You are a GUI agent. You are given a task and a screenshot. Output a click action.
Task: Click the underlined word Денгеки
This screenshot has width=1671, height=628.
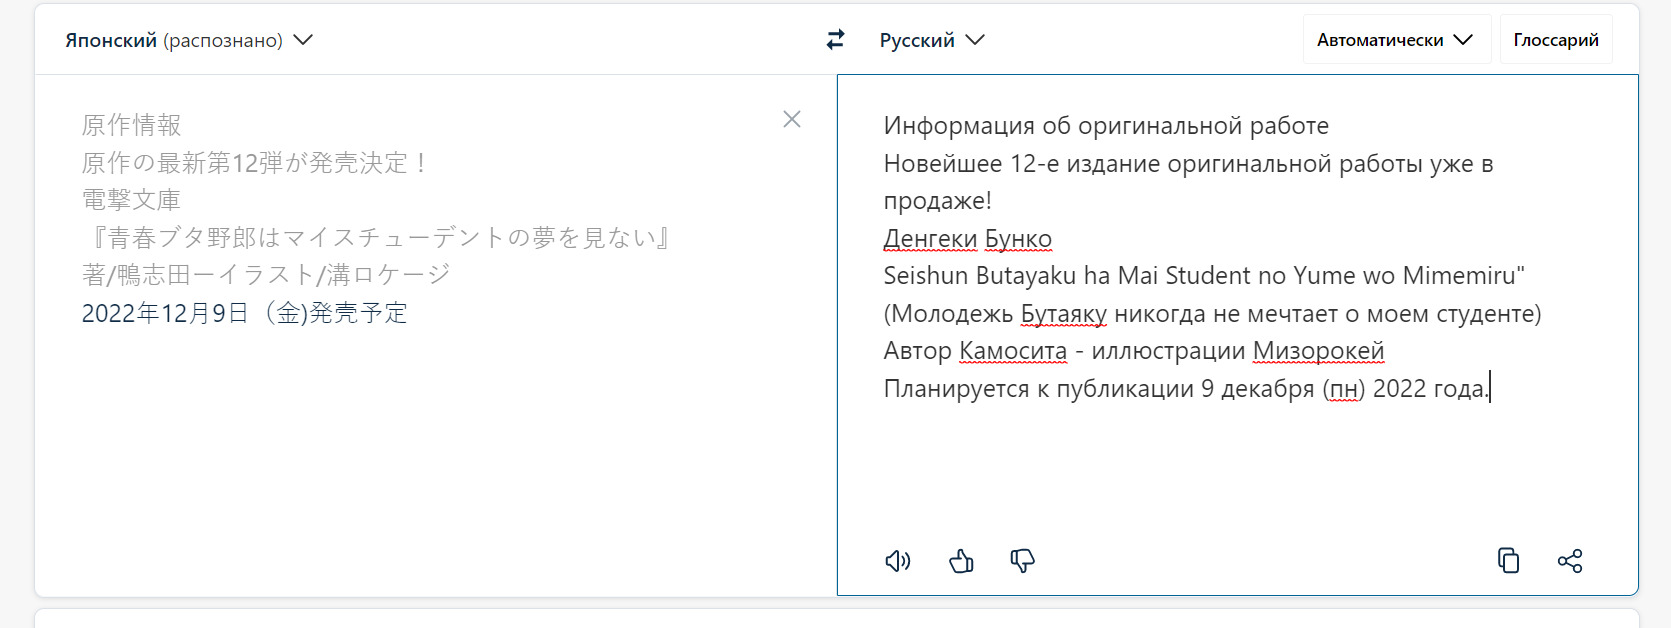pyautogui.click(x=930, y=239)
